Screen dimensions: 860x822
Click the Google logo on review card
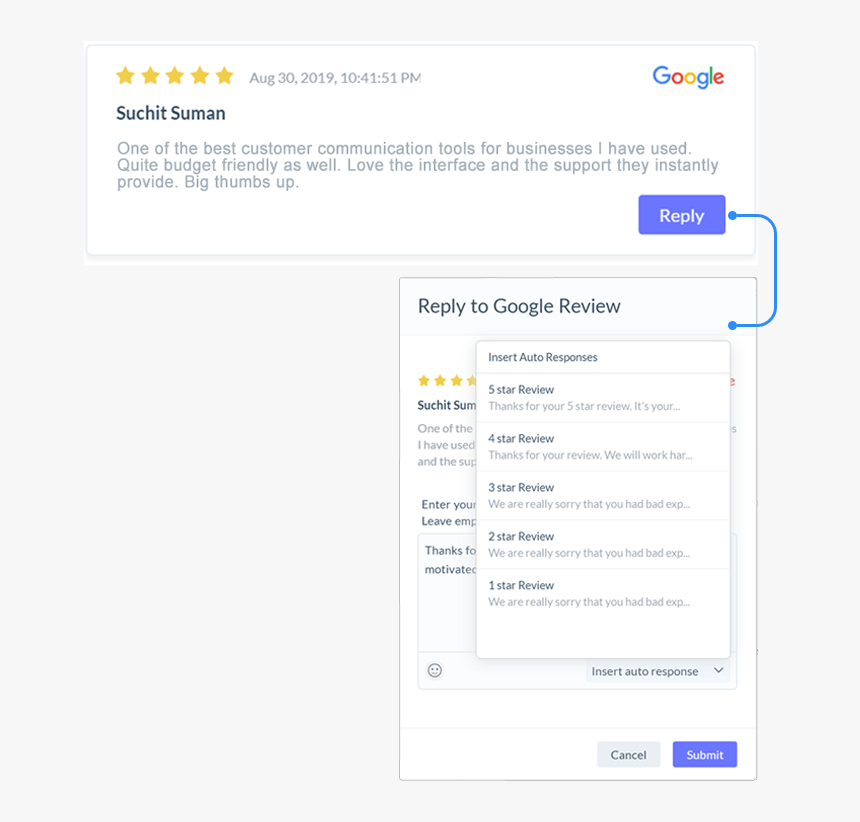pos(688,77)
